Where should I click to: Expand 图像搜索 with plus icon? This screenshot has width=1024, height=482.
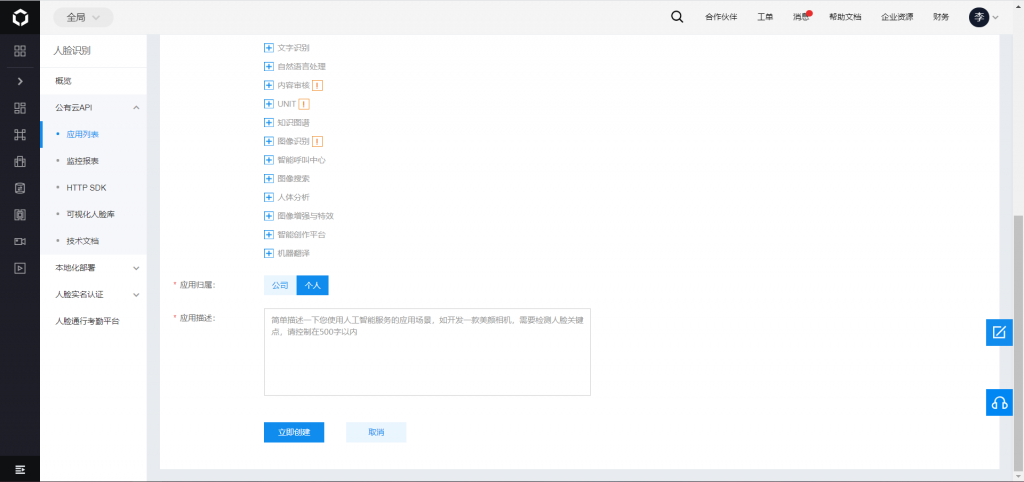(268, 178)
